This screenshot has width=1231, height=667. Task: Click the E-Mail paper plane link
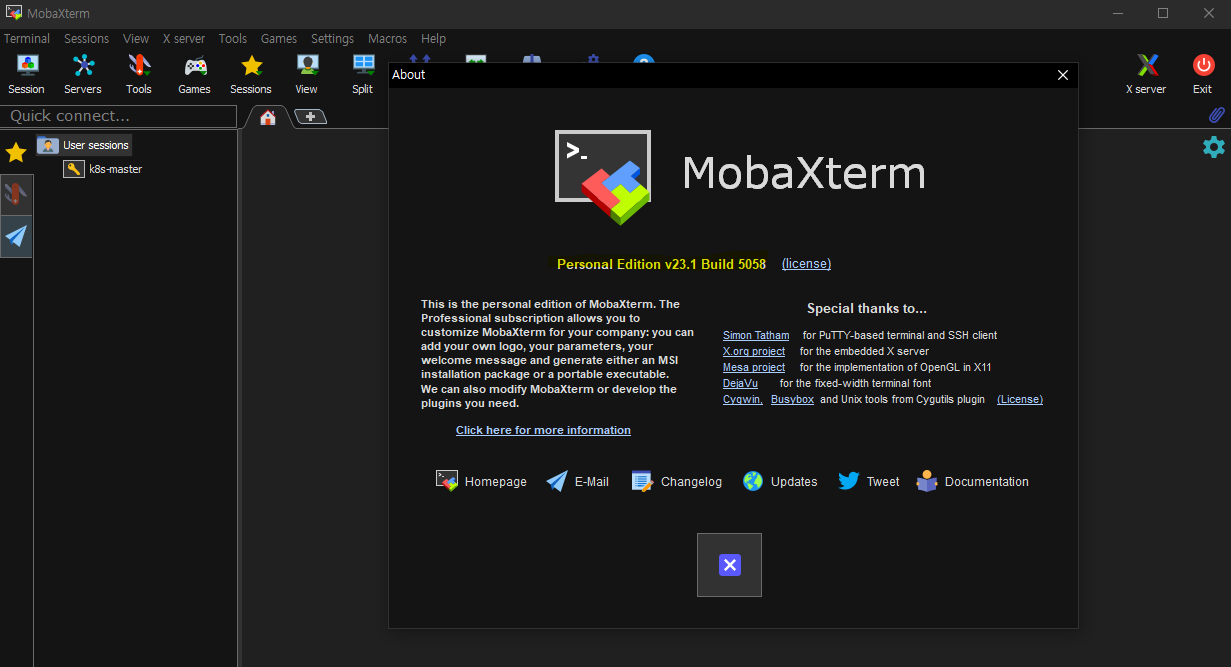pyautogui.click(x=577, y=481)
